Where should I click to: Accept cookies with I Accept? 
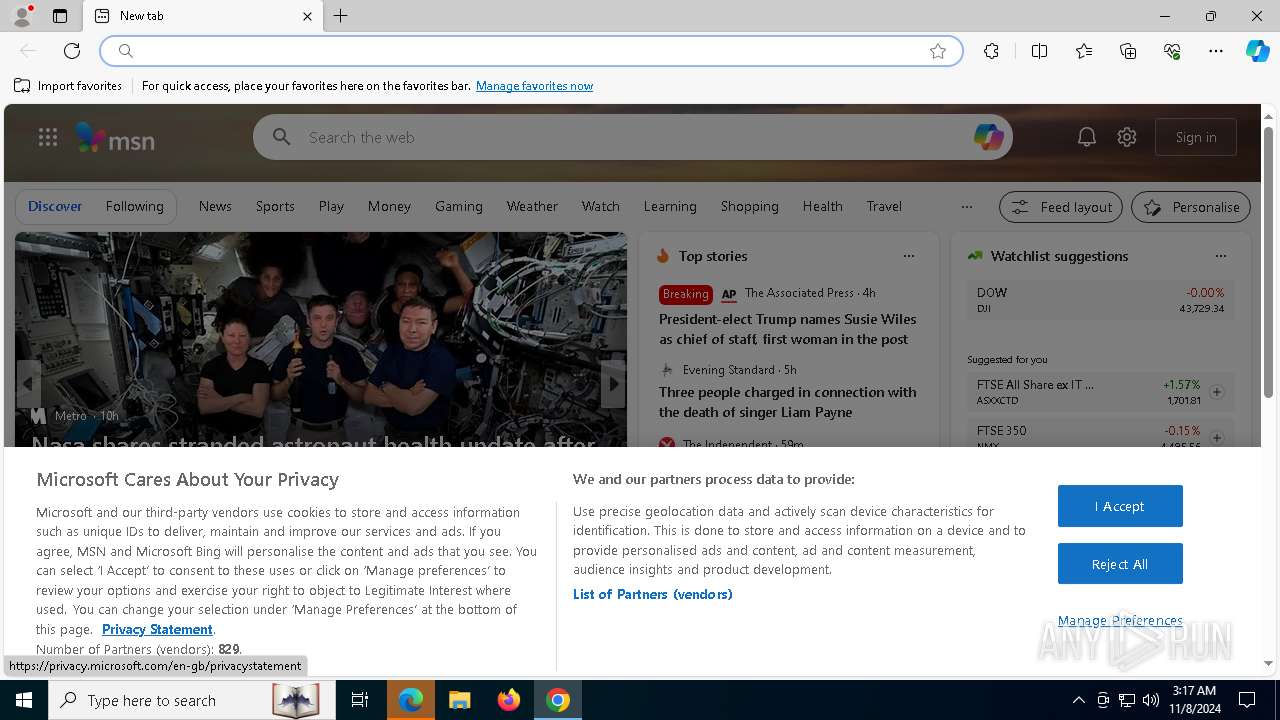(x=1120, y=506)
